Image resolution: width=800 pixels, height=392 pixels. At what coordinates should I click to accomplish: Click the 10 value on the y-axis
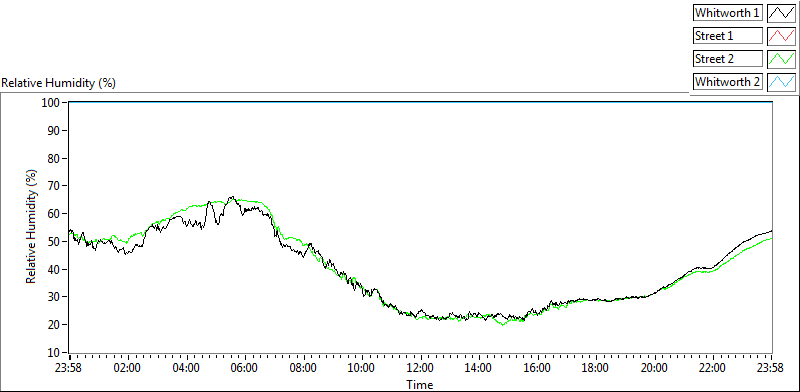pos(55,352)
